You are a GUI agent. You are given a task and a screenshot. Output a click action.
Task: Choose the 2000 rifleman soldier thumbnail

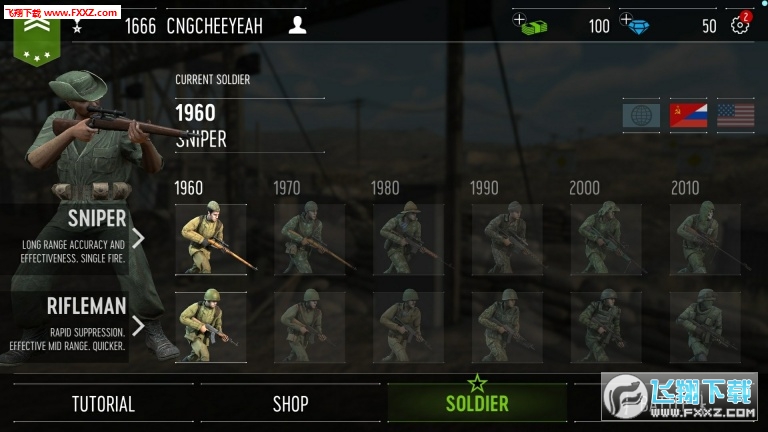click(x=606, y=327)
